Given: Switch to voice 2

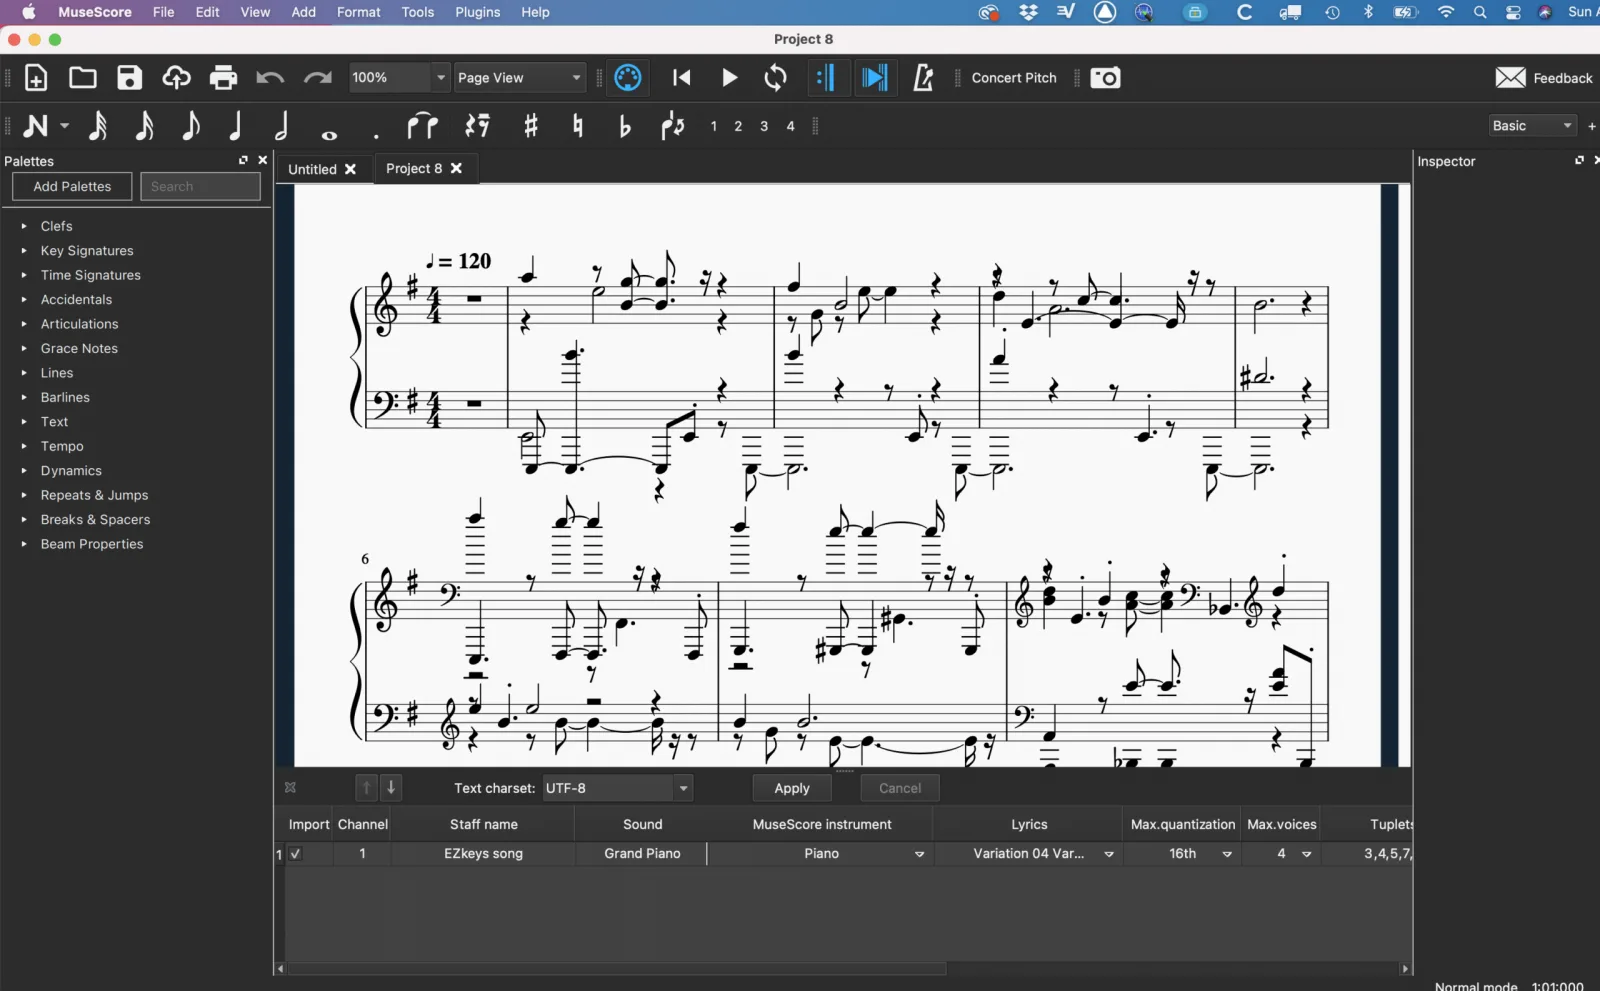Looking at the screenshot, I should (738, 127).
